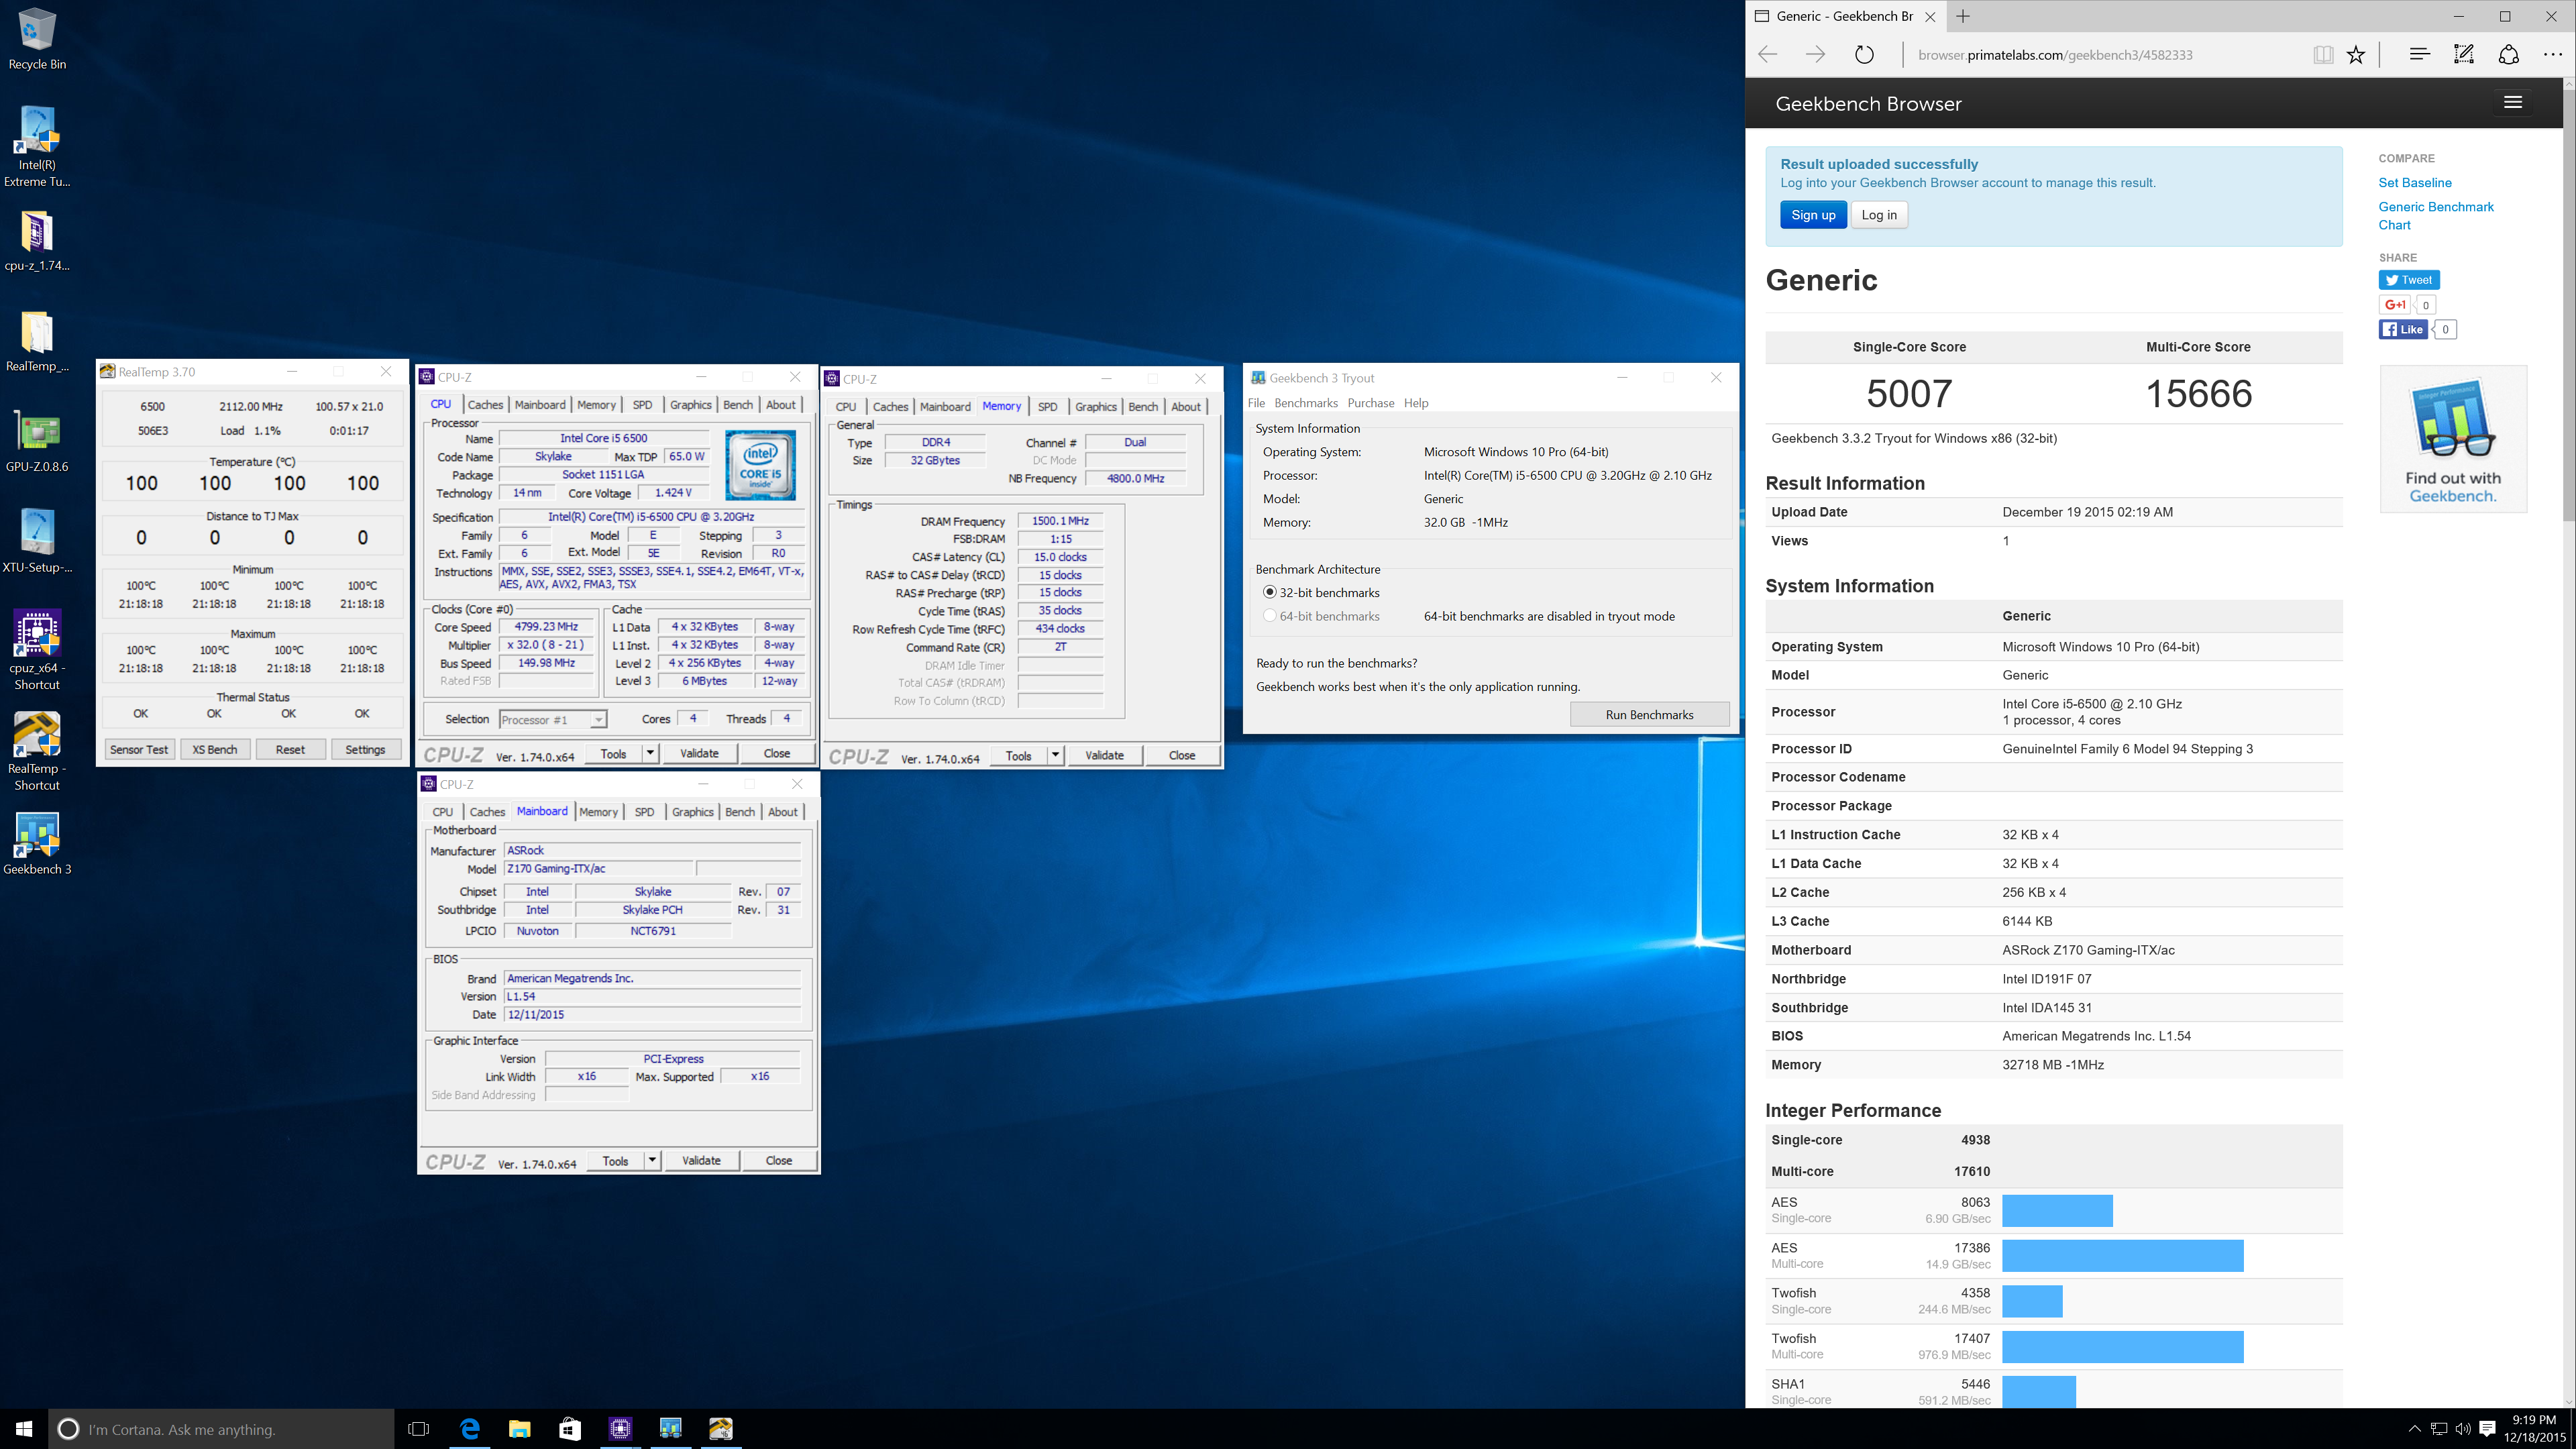Switch to Geekbench via its taskbar icon
The image size is (2576, 1449).
pyautogui.click(x=670, y=1429)
